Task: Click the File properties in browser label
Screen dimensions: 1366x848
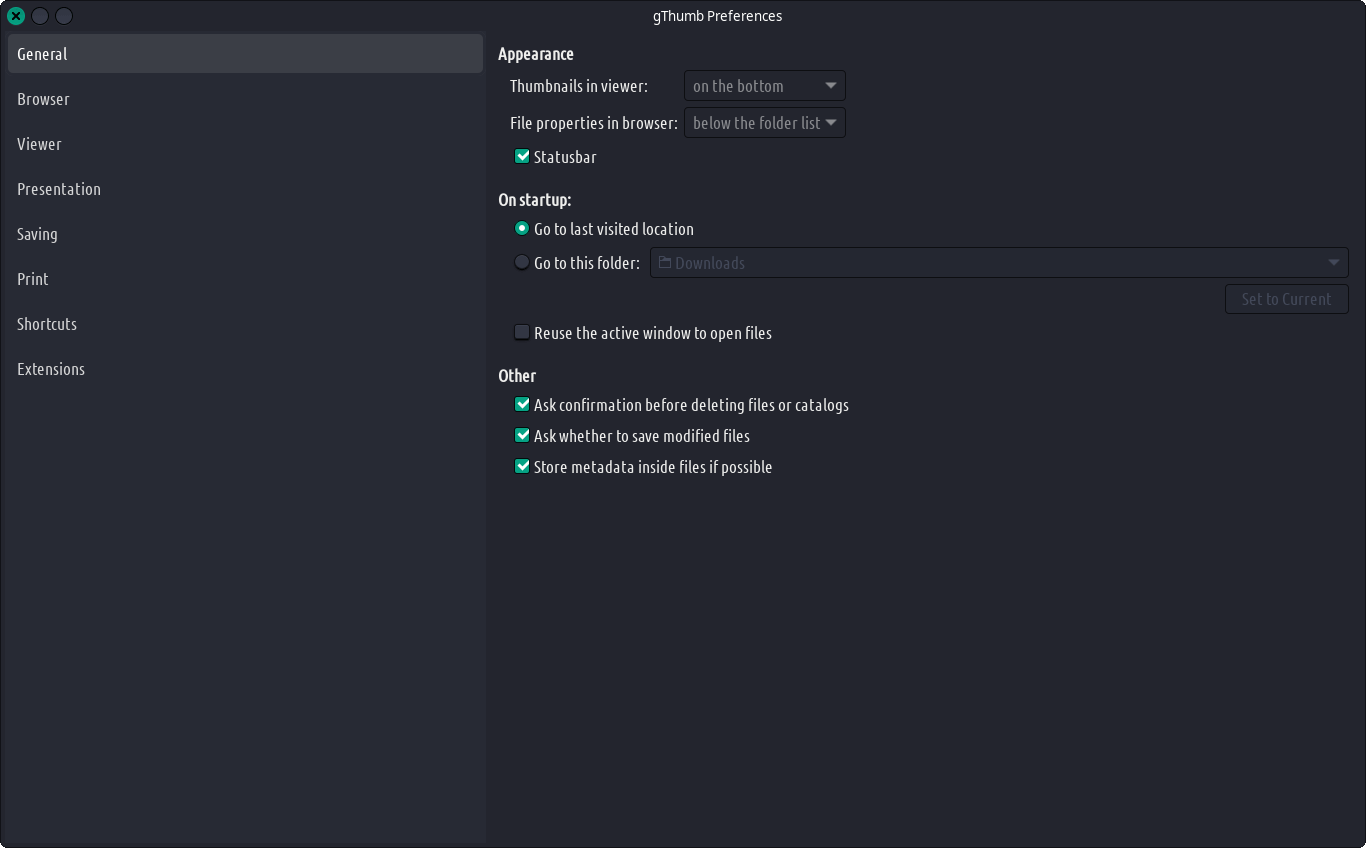Action: [594, 123]
